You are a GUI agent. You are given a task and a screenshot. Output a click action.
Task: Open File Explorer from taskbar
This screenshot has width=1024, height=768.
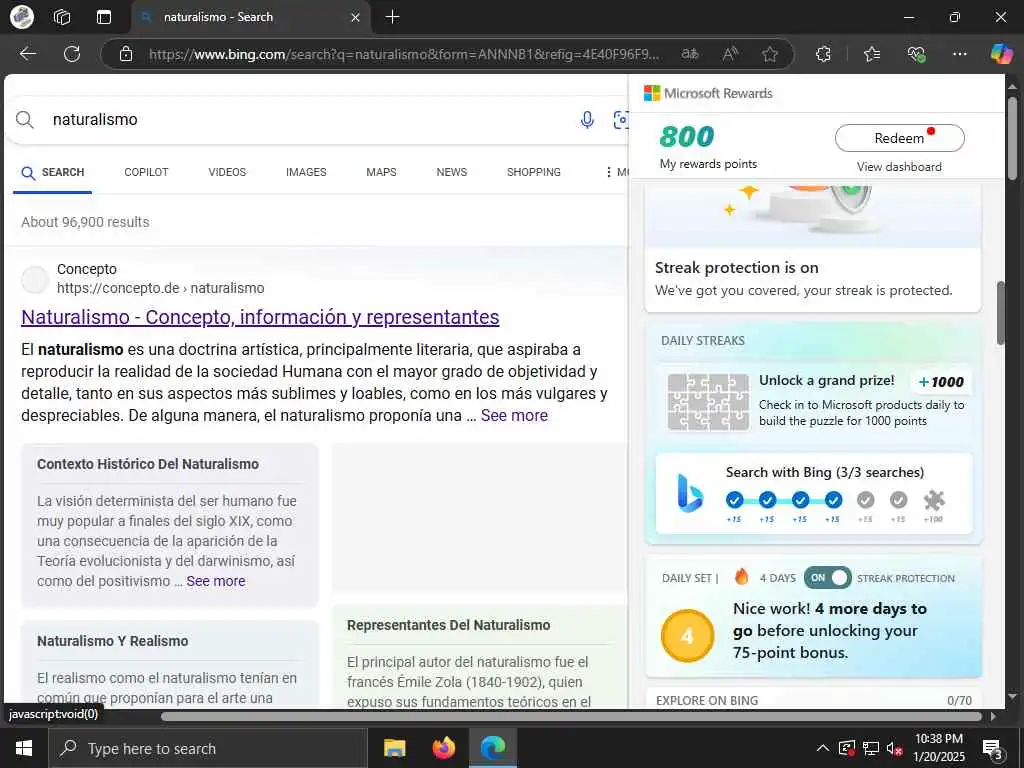coord(394,748)
